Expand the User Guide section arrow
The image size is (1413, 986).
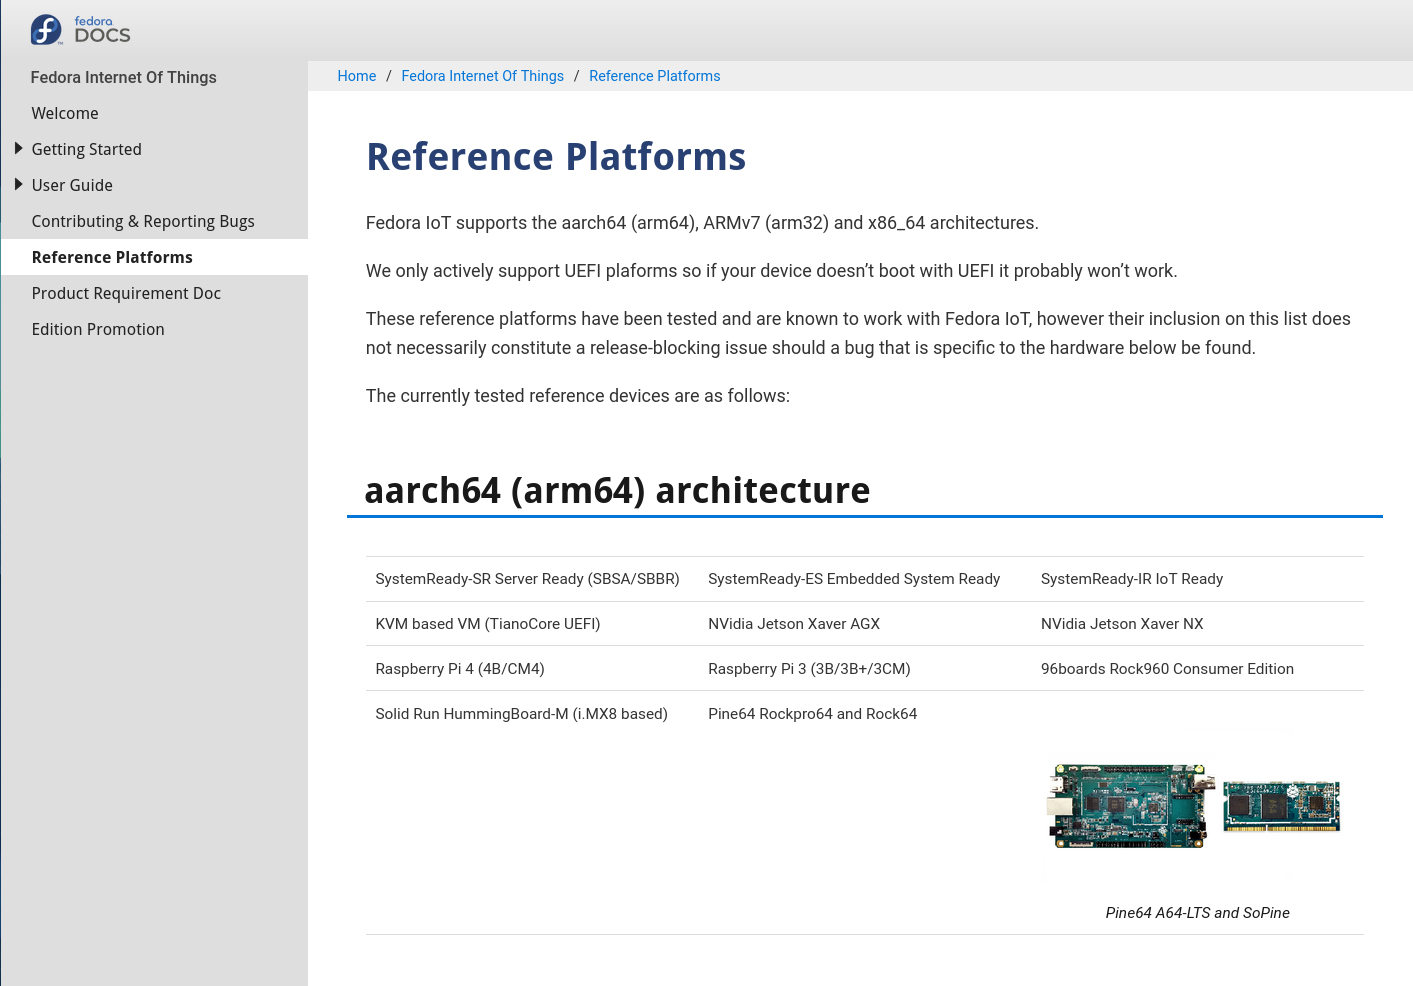(18, 184)
